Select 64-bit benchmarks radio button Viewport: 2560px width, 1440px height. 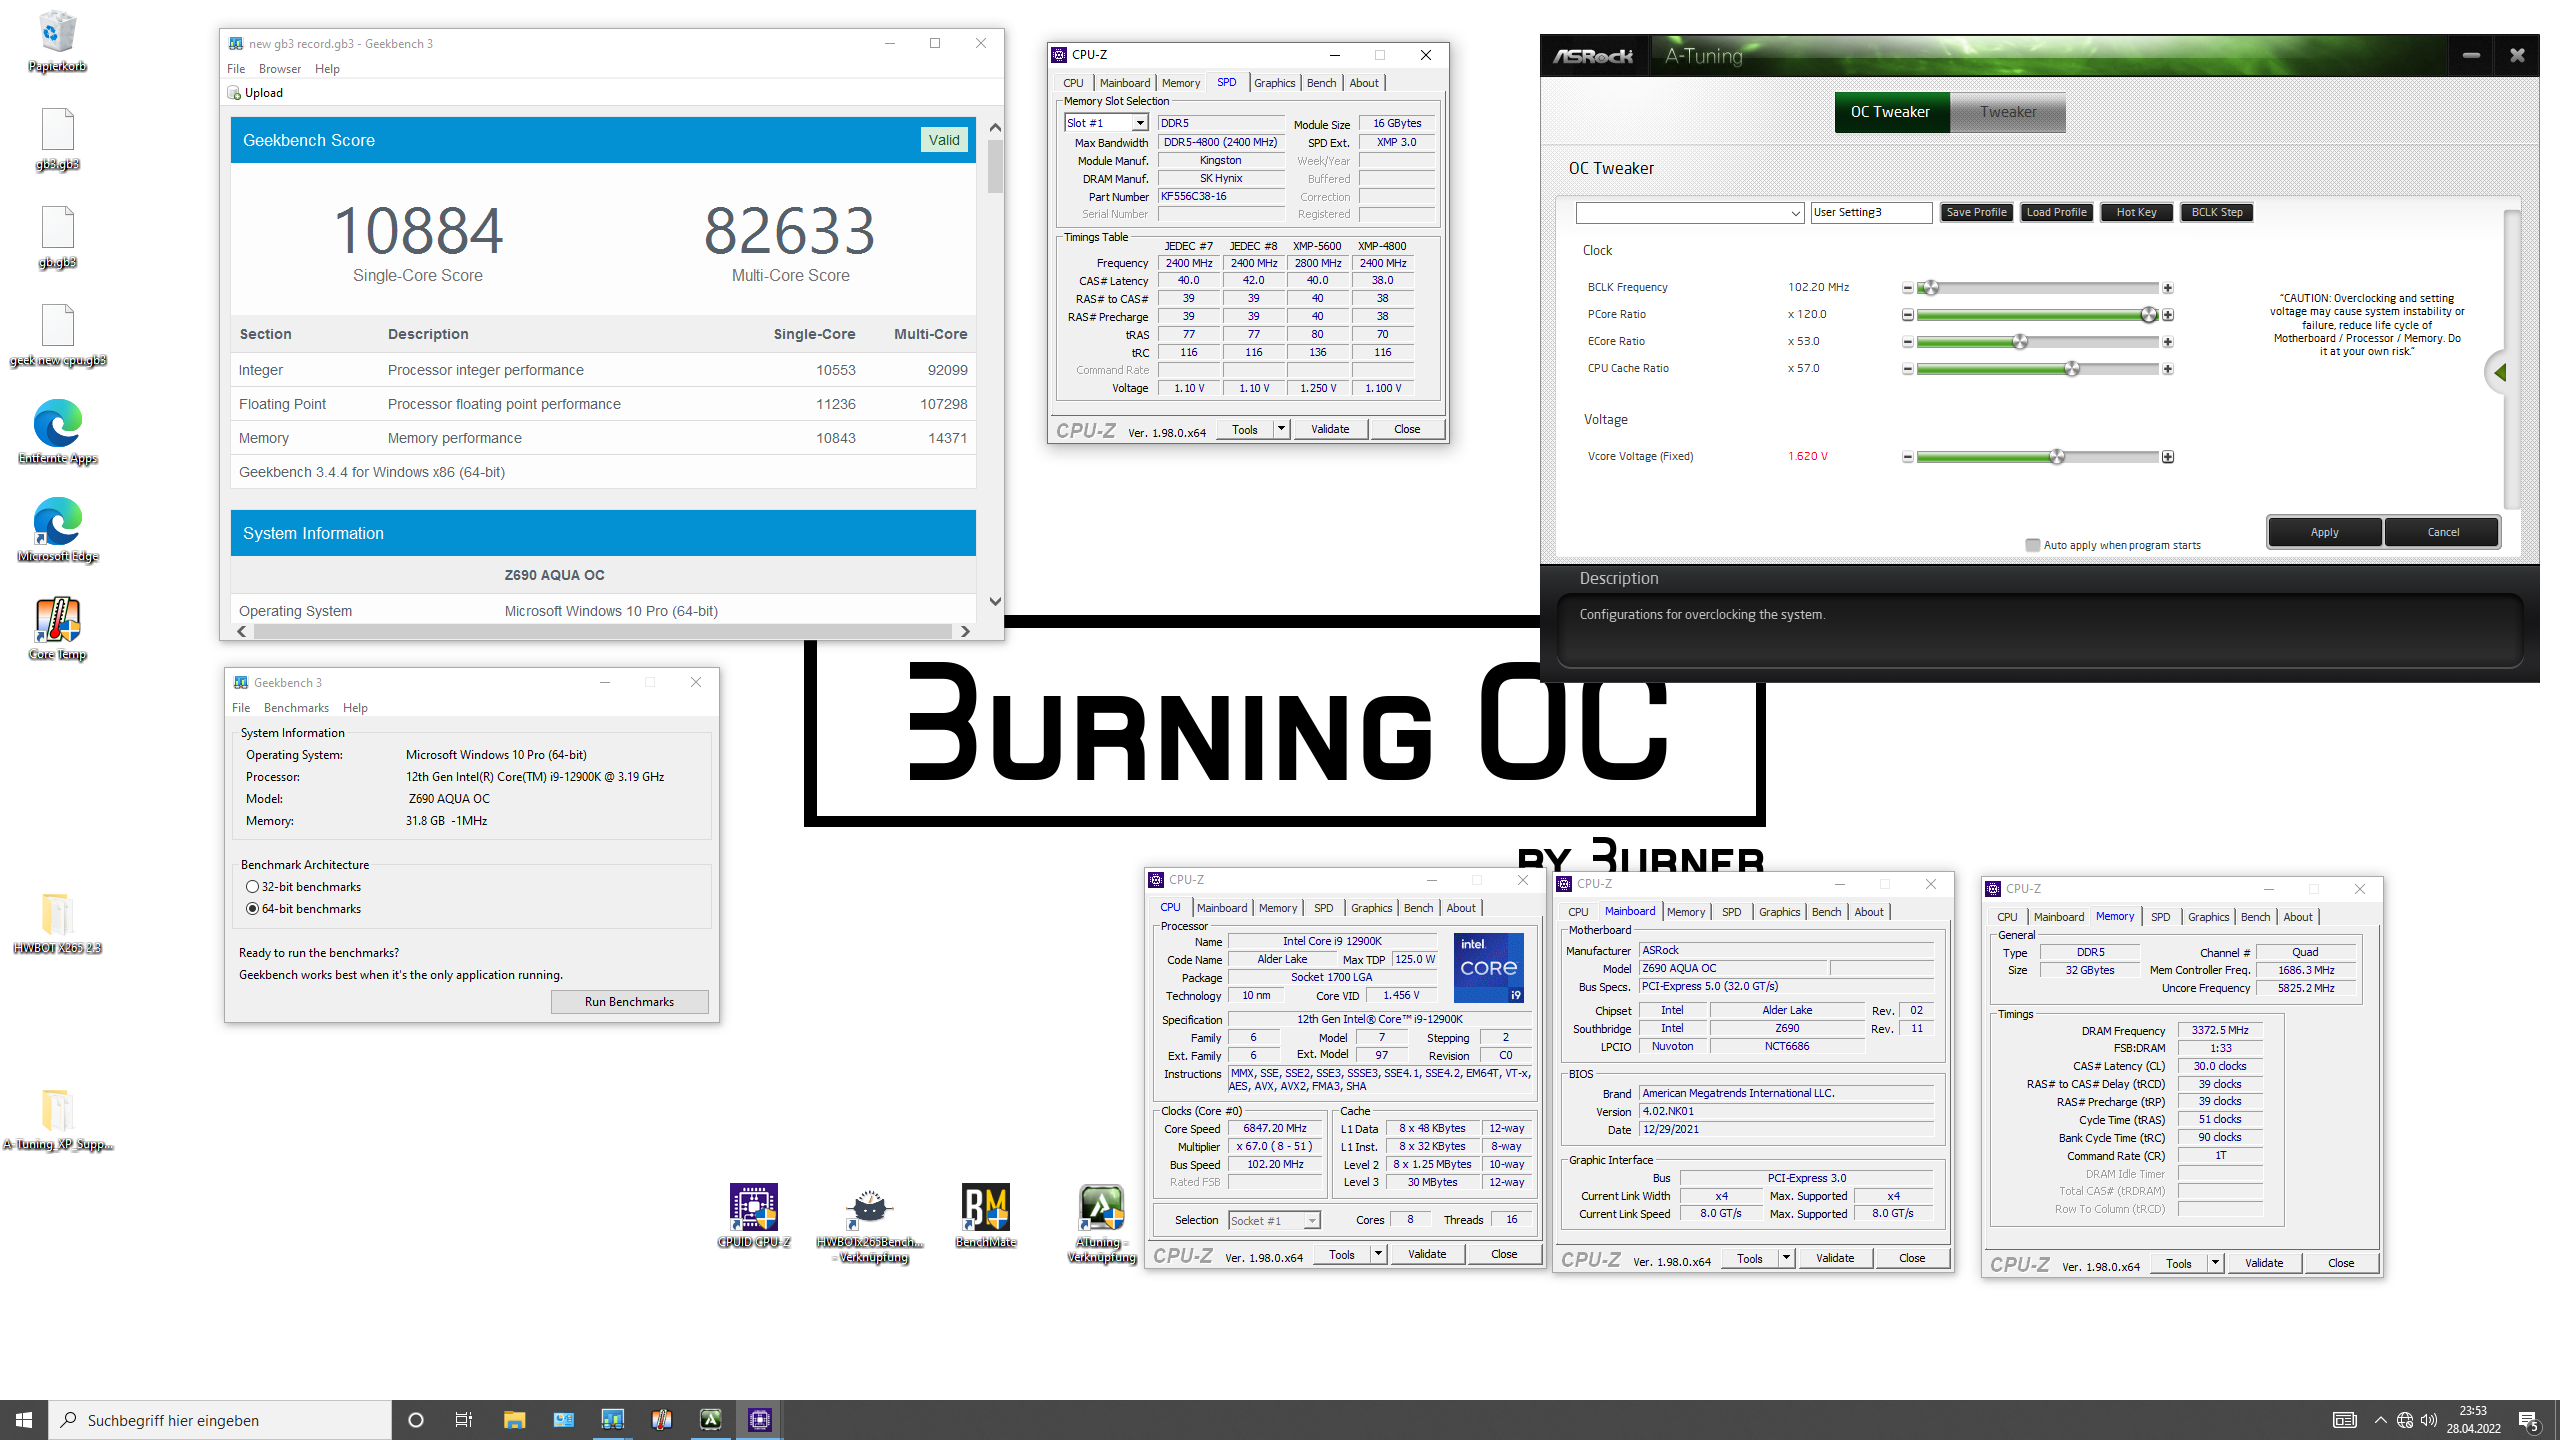coord(252,909)
